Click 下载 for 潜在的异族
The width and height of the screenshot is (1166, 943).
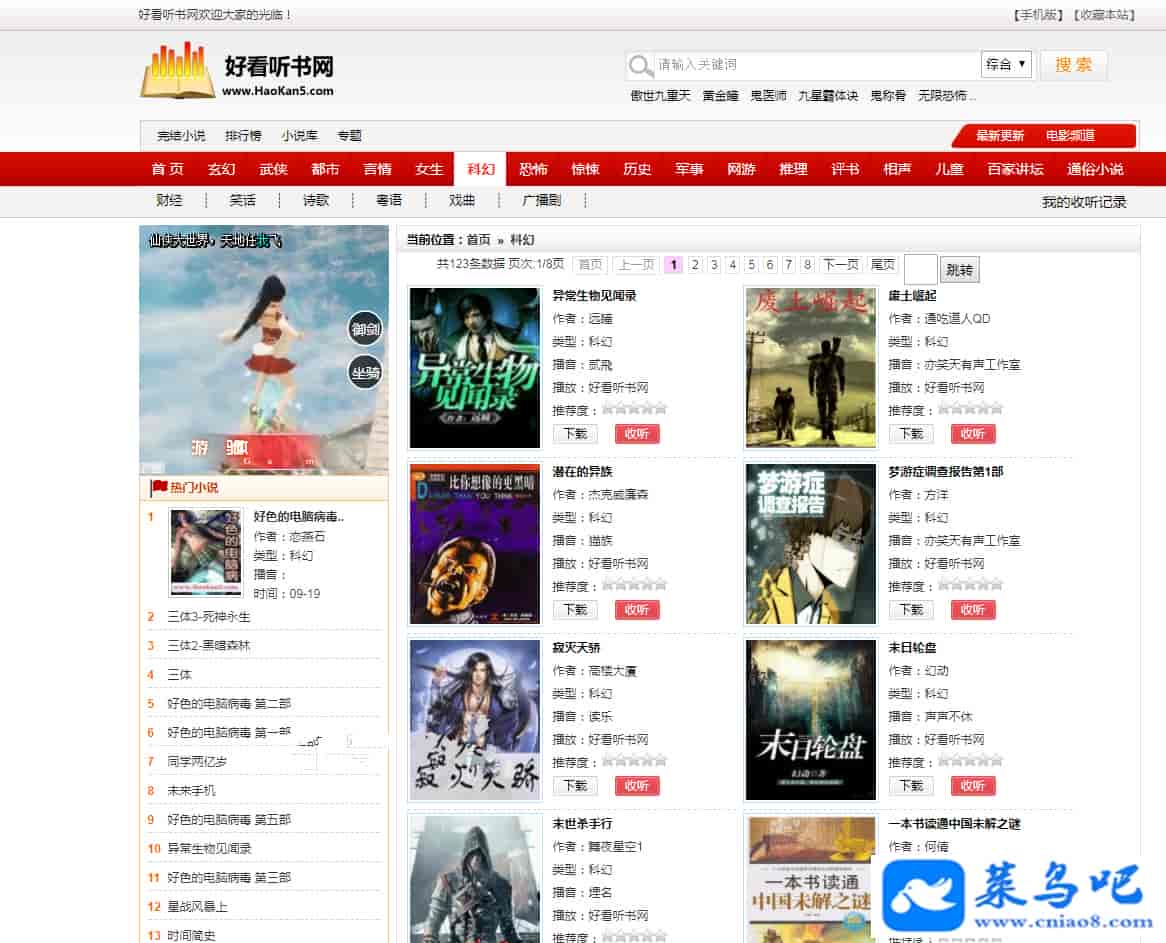[x=575, y=610]
